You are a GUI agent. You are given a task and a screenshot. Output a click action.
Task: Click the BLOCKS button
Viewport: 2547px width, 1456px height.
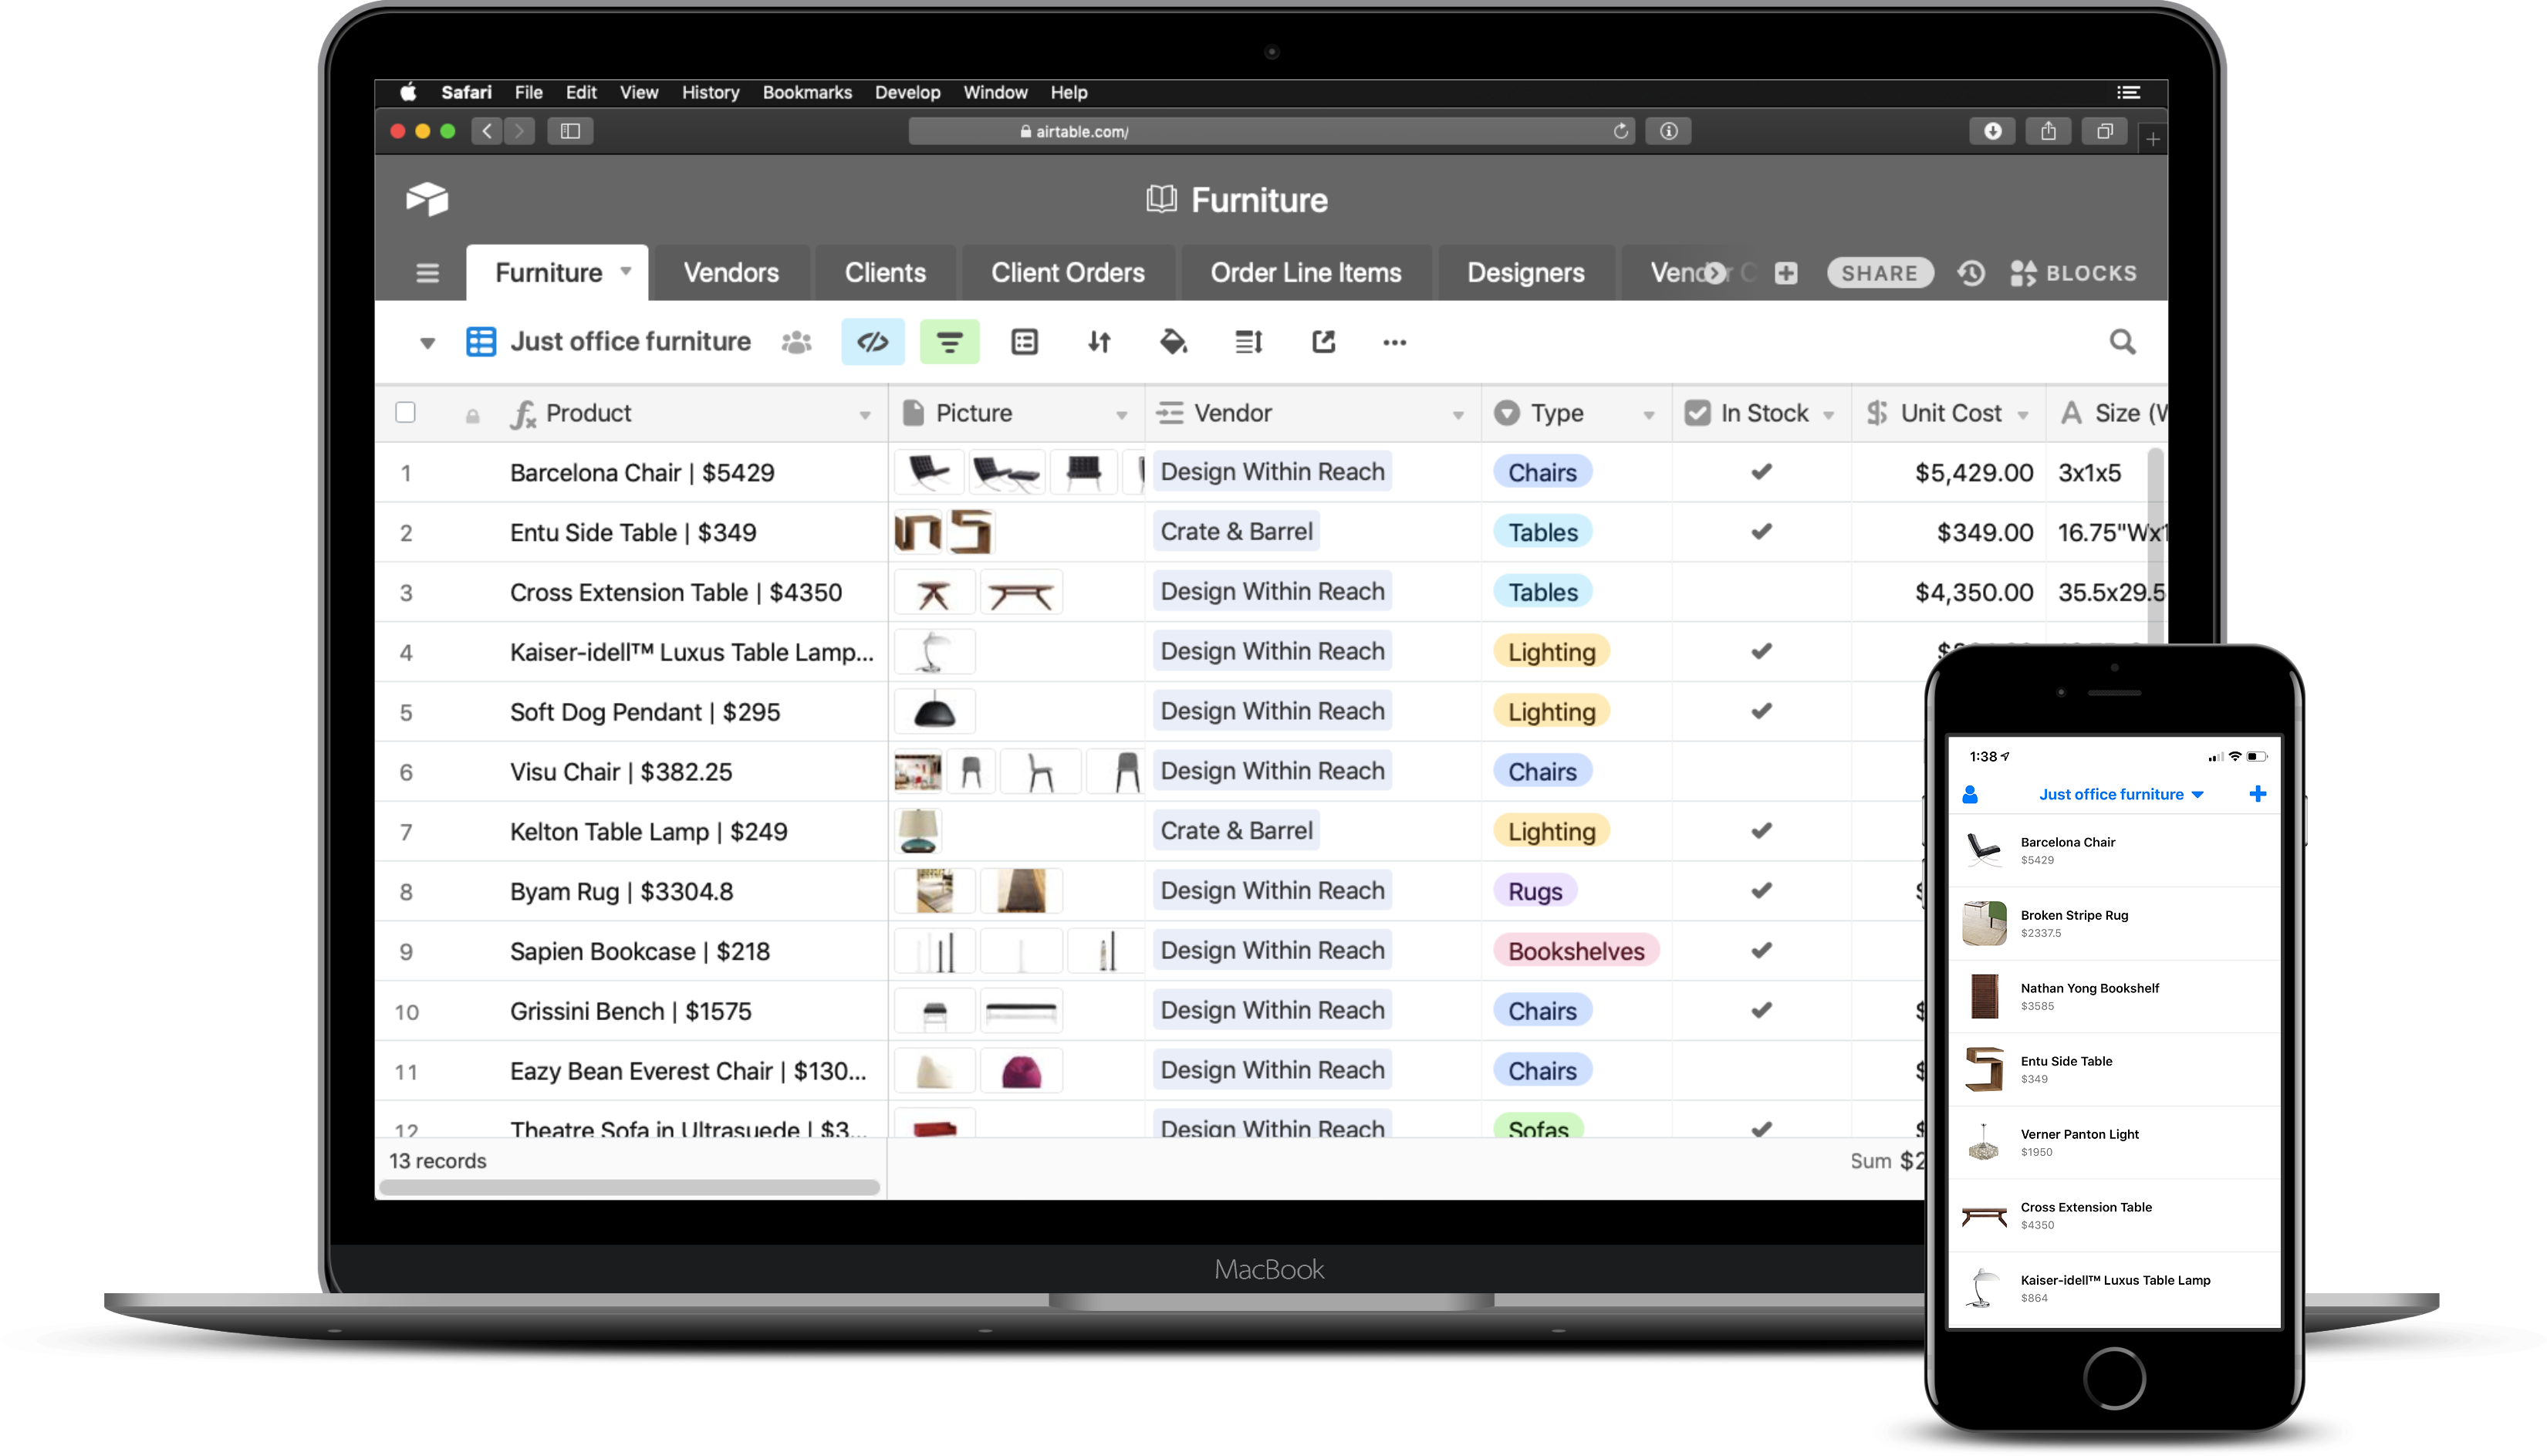pyautogui.click(x=2074, y=273)
